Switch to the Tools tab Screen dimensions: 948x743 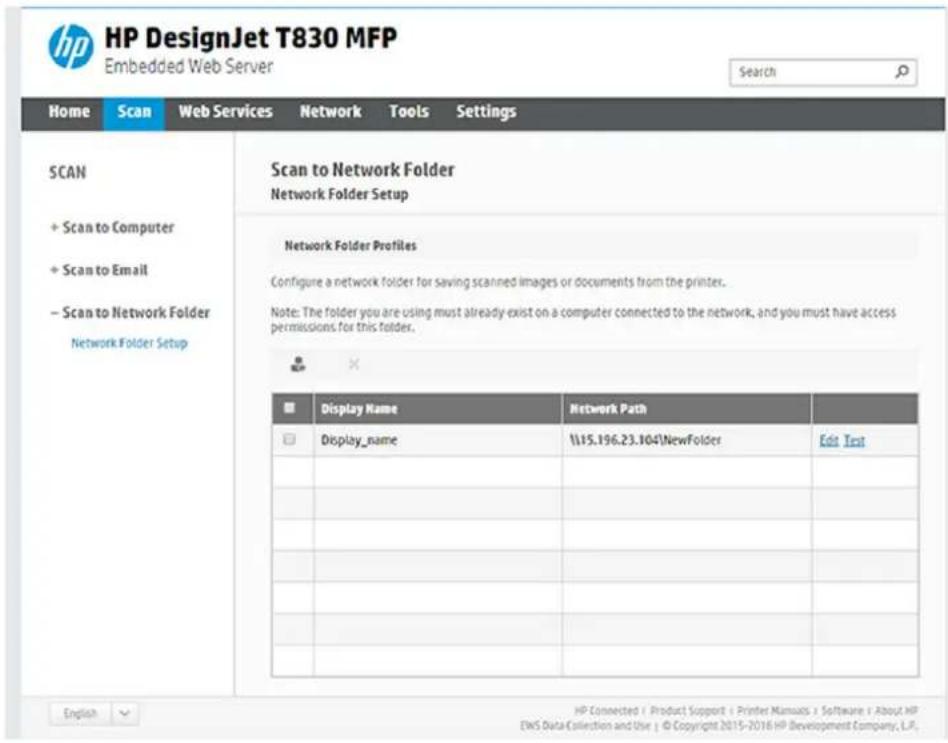point(409,112)
